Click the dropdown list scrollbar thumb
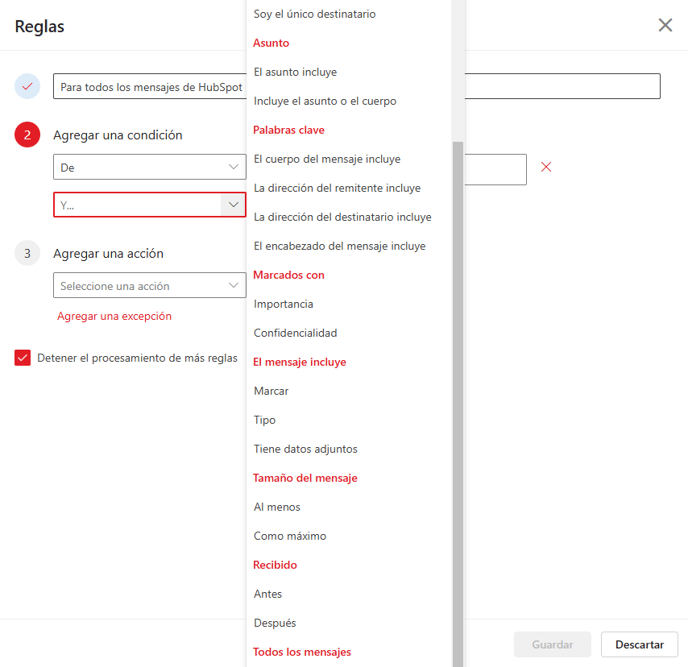This screenshot has width=688, height=667. click(458, 404)
